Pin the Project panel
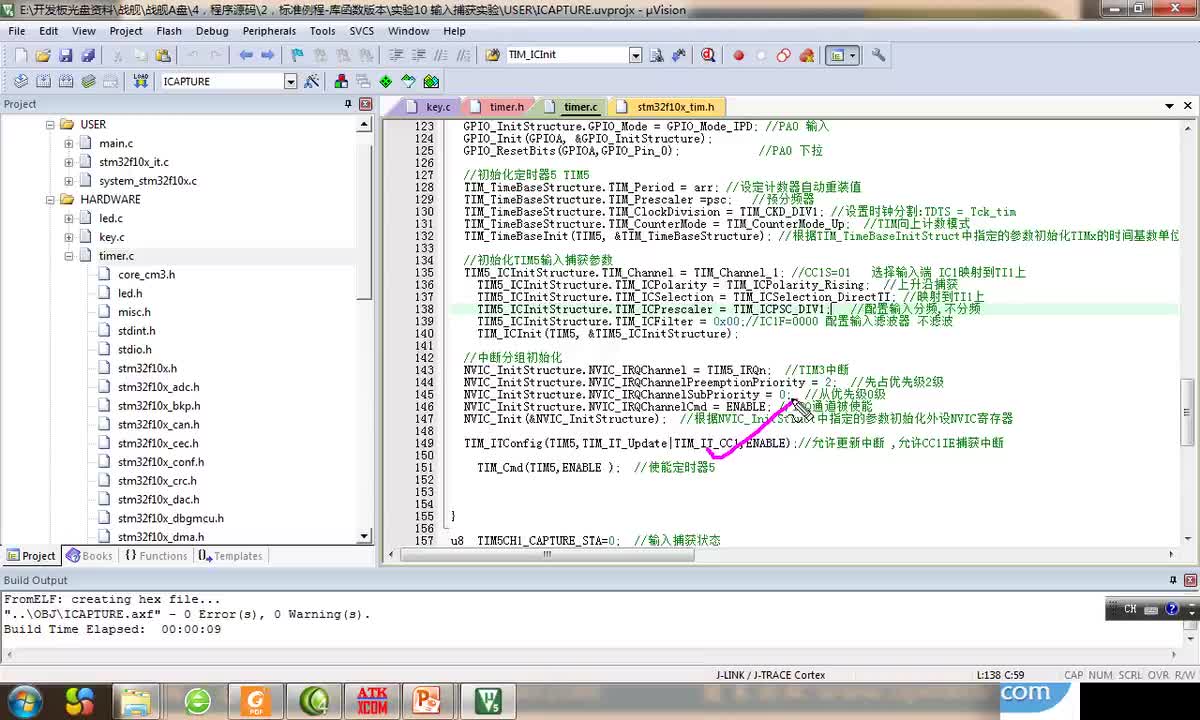Screen dimensions: 1200x720 pyautogui.click(x=348, y=104)
